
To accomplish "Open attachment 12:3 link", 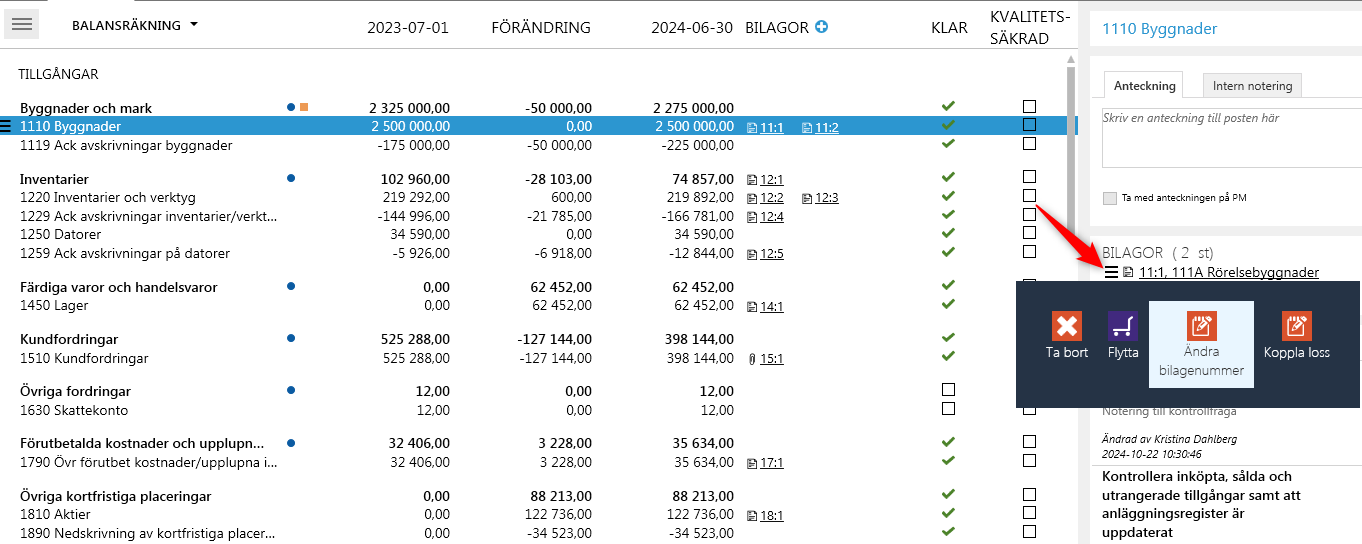I will [x=820, y=198].
